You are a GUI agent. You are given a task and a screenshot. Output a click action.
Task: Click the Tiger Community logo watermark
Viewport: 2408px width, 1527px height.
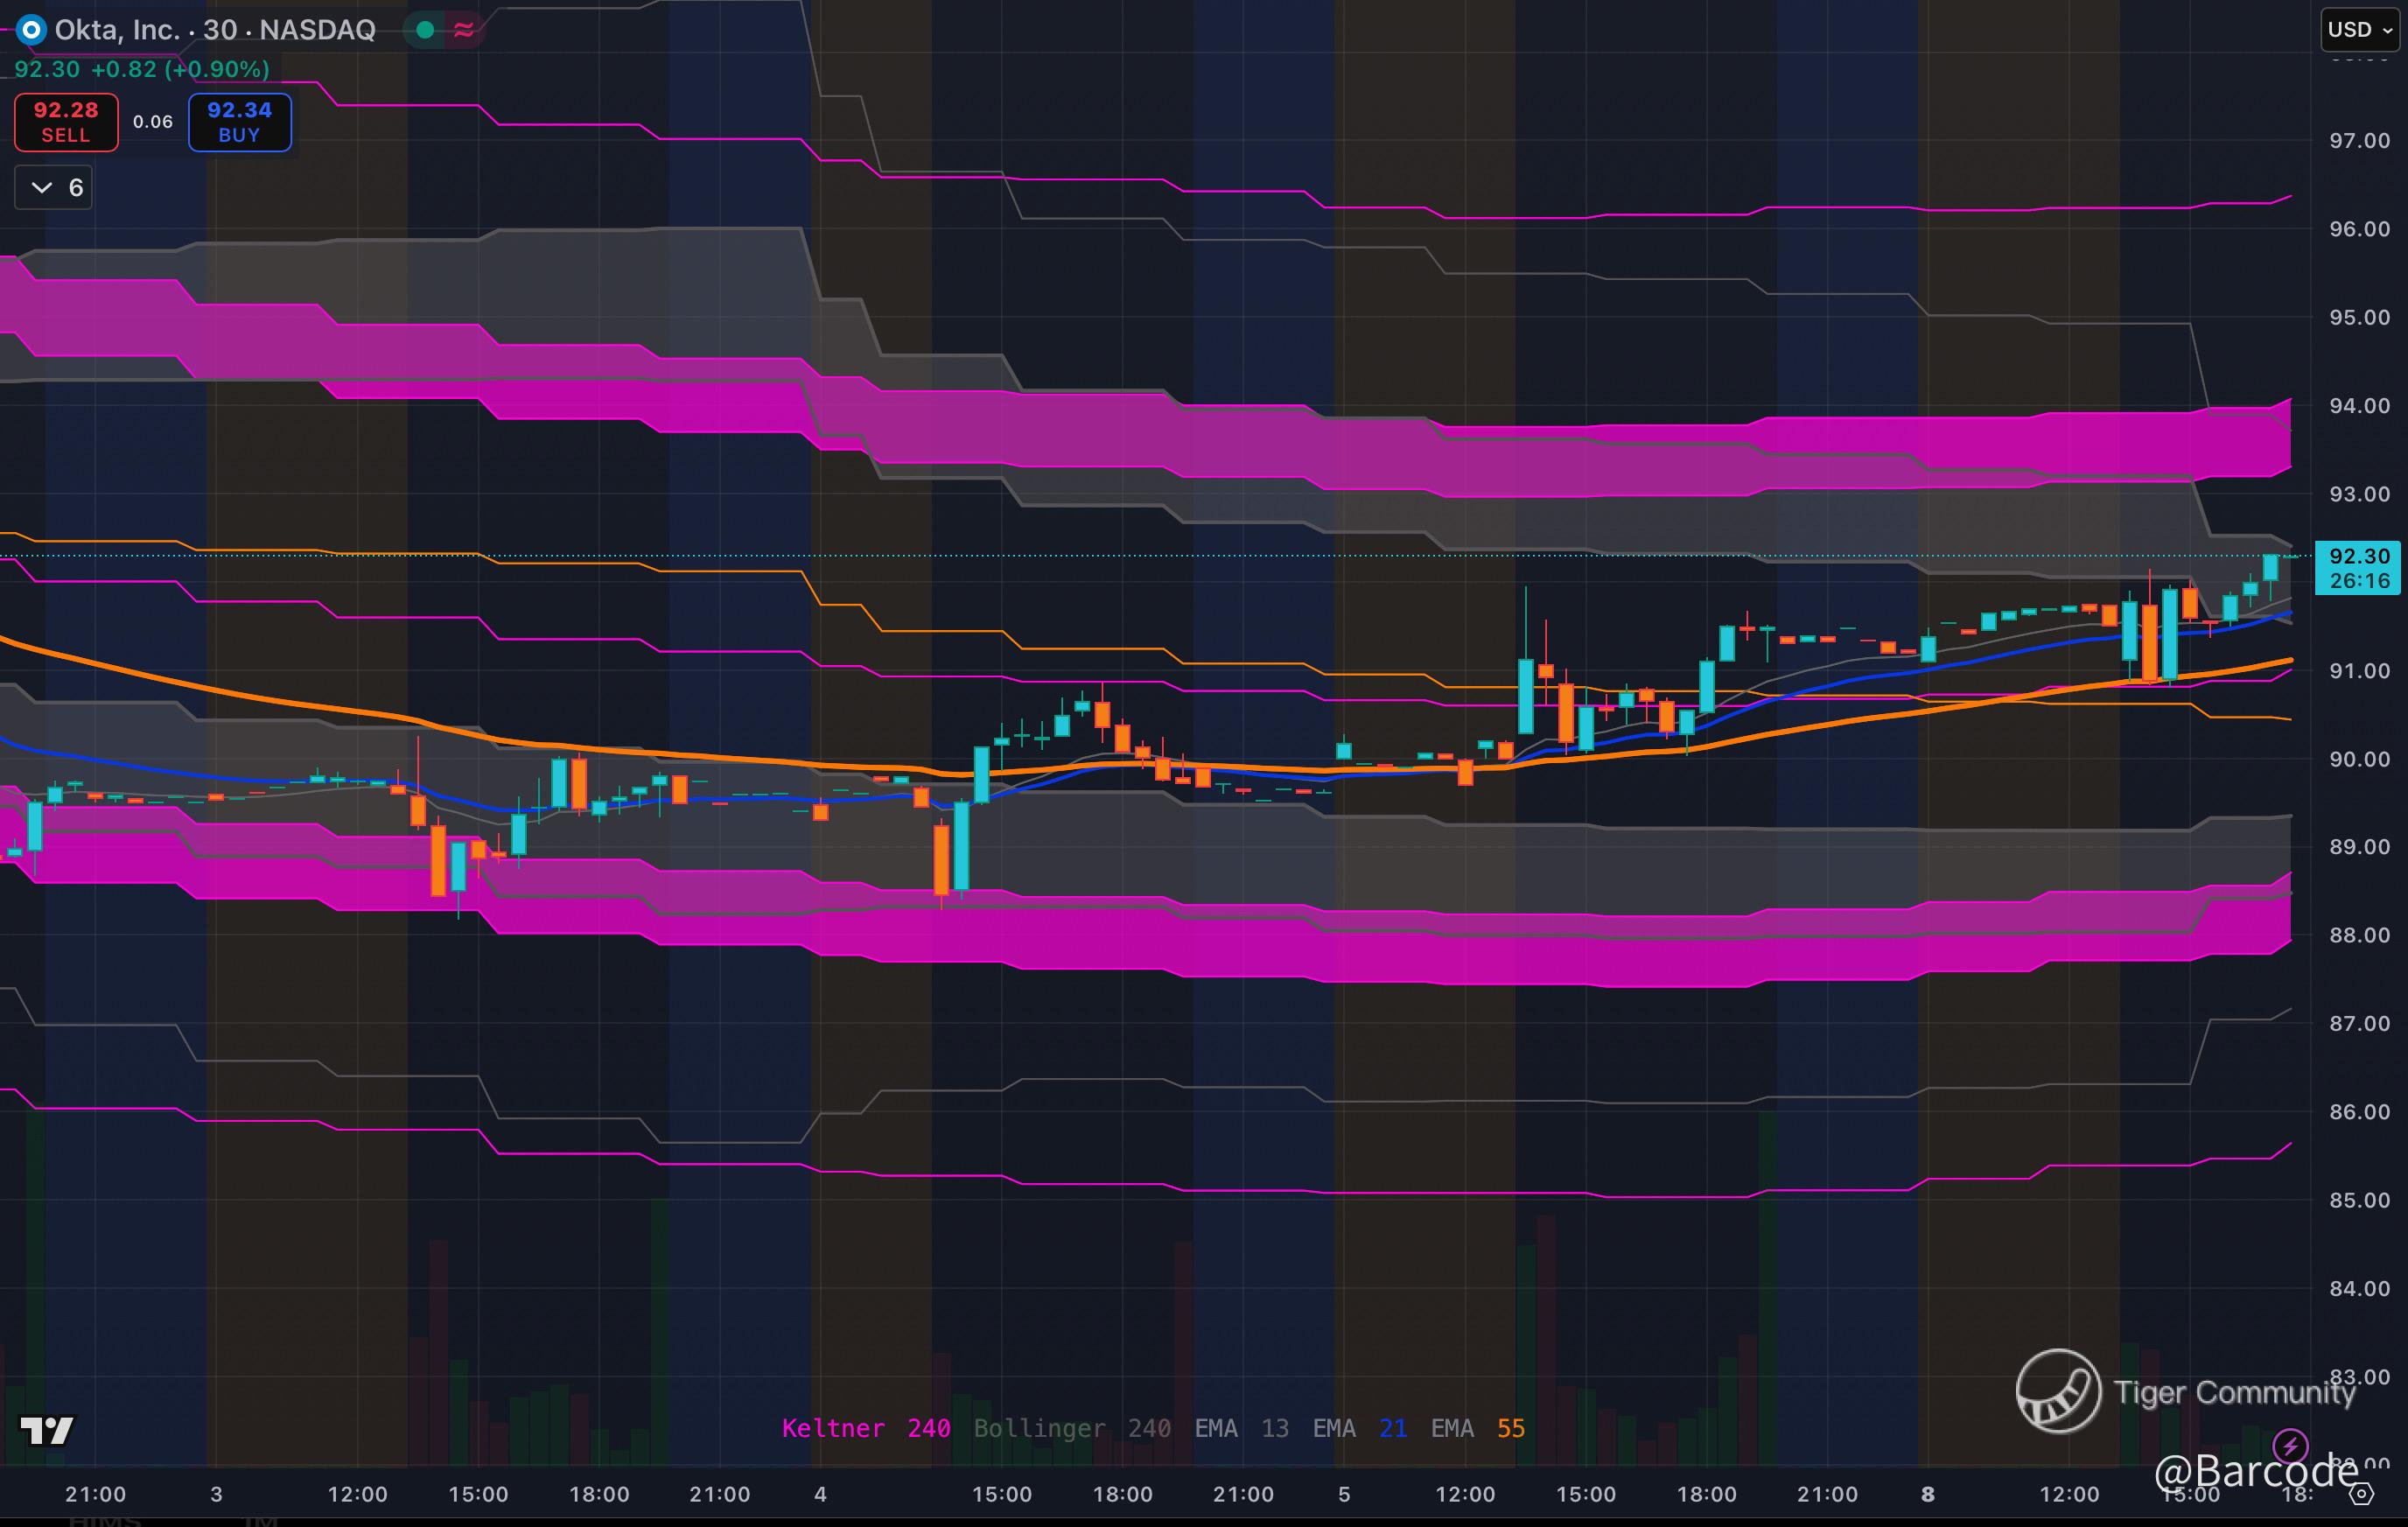[x=2058, y=1391]
